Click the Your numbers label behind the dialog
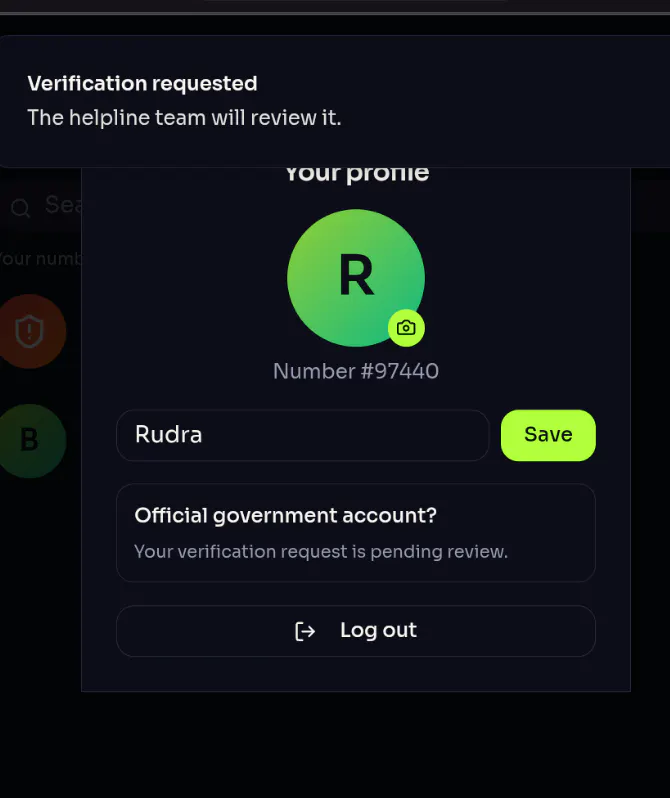Image resolution: width=670 pixels, height=798 pixels. (x=41, y=259)
